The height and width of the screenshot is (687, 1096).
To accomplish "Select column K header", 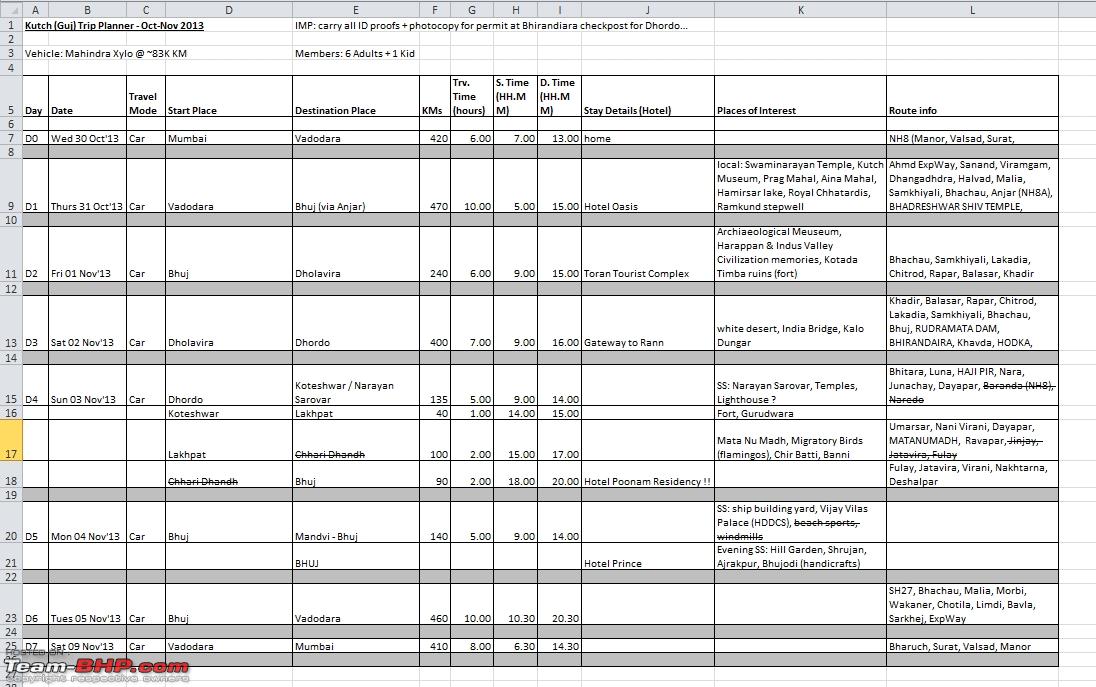I will pos(800,10).
